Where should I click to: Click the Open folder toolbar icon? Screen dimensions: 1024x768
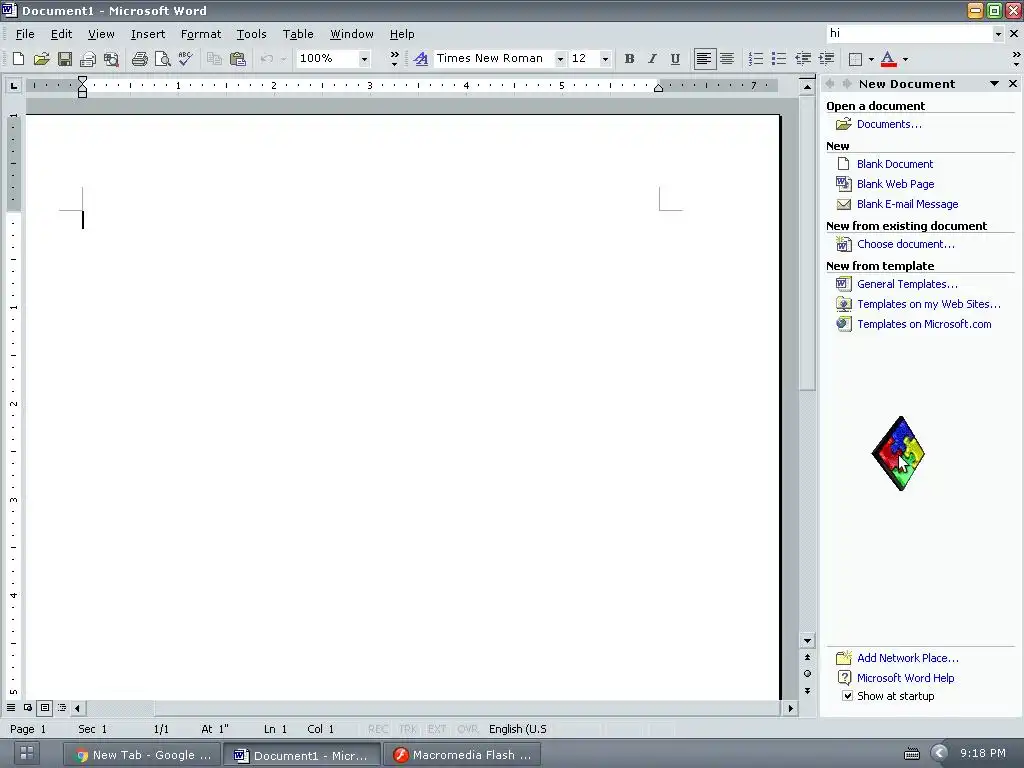[x=41, y=59]
